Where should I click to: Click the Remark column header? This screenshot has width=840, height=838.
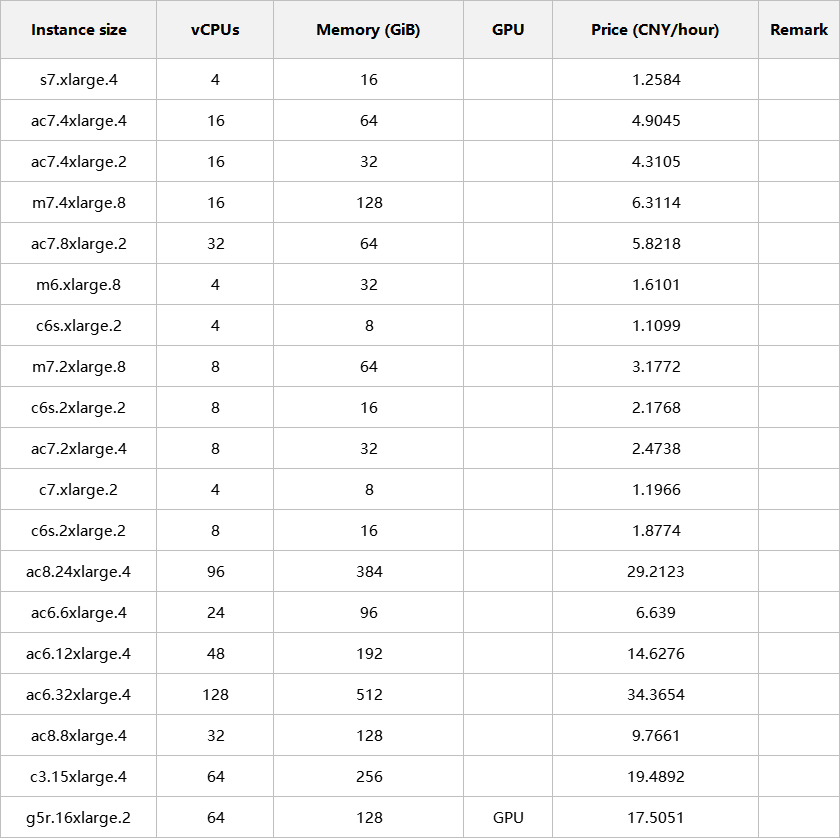(799, 29)
